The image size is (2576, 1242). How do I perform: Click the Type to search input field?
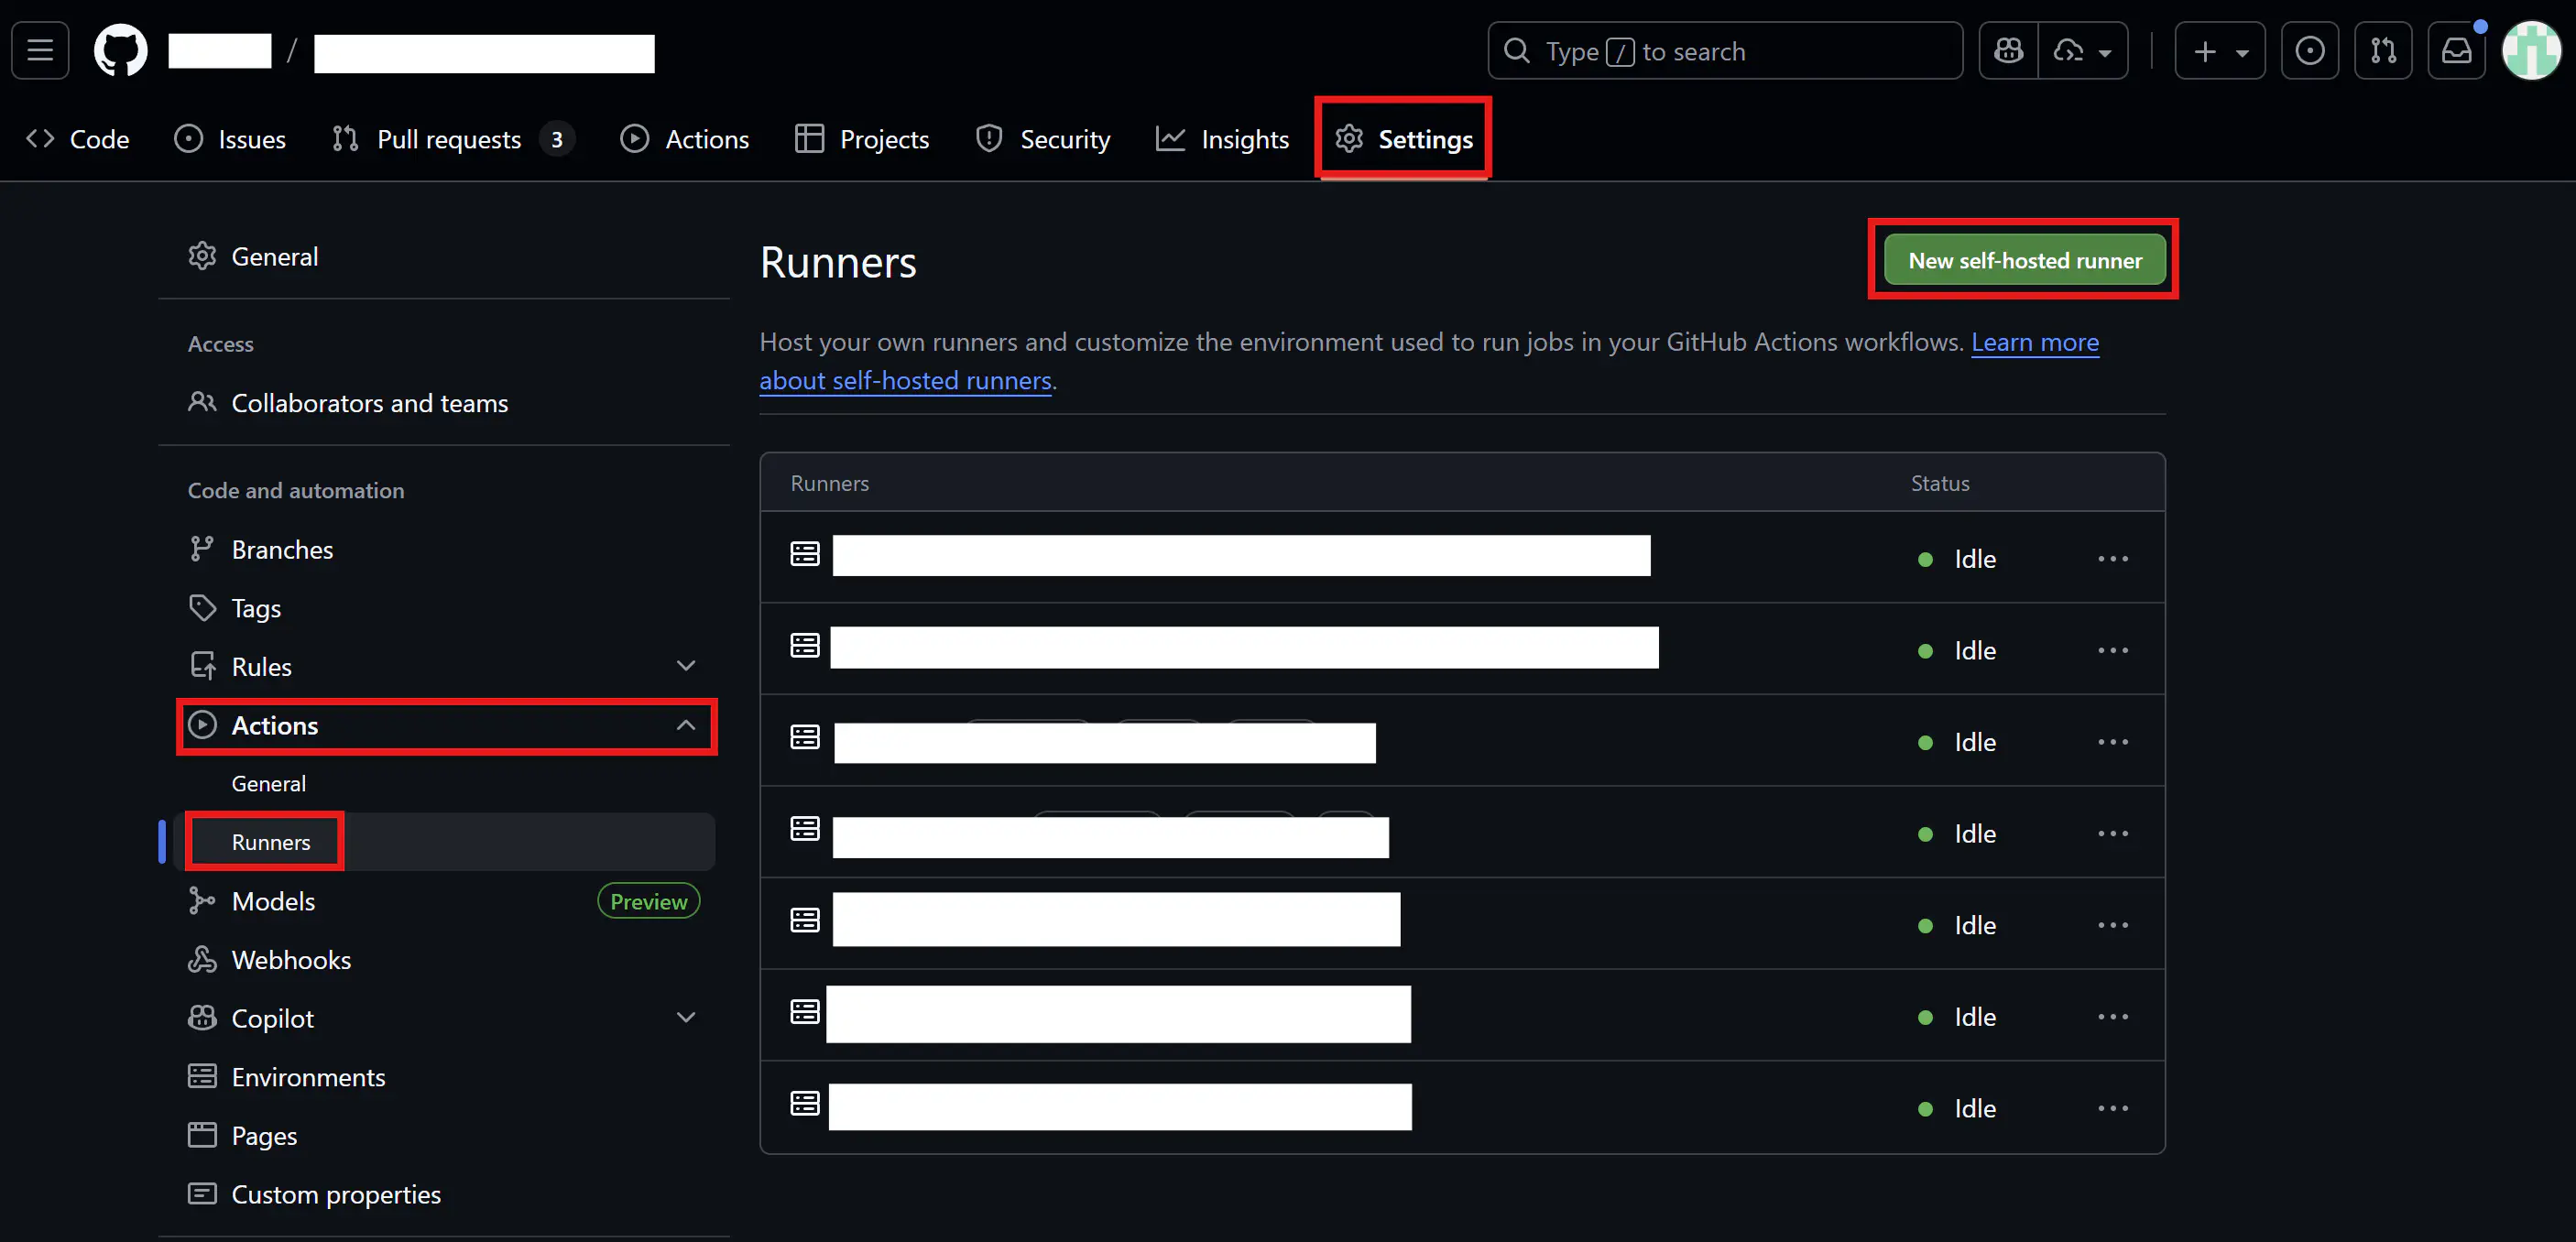[x=1724, y=50]
